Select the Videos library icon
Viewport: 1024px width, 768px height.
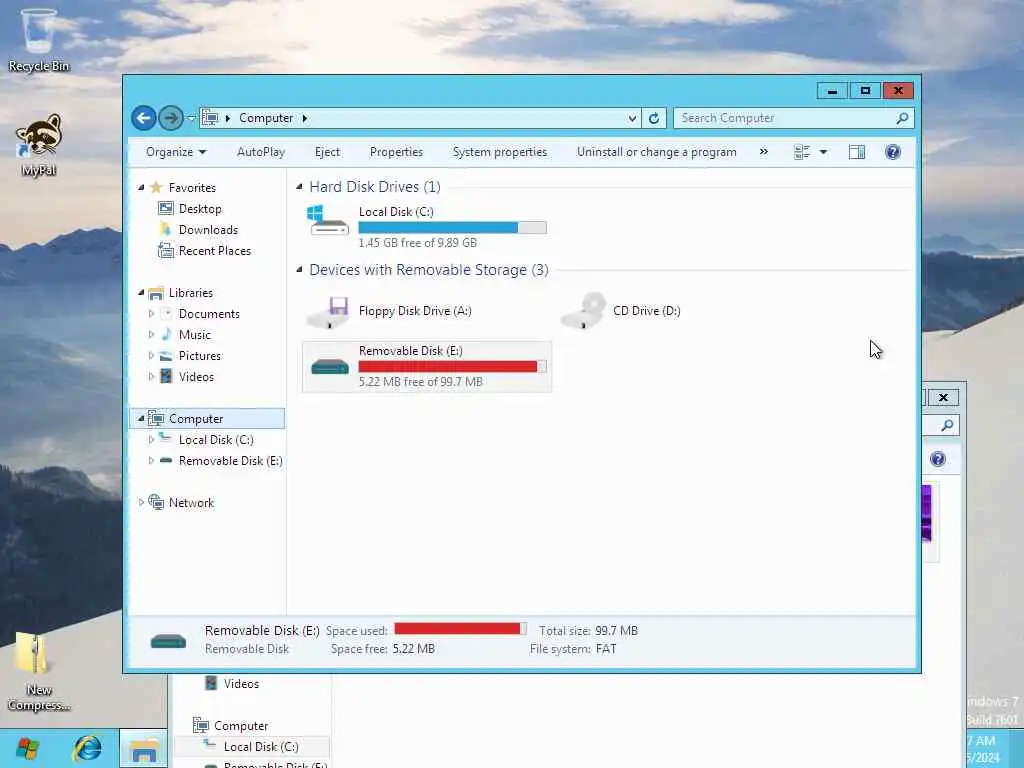coord(167,376)
